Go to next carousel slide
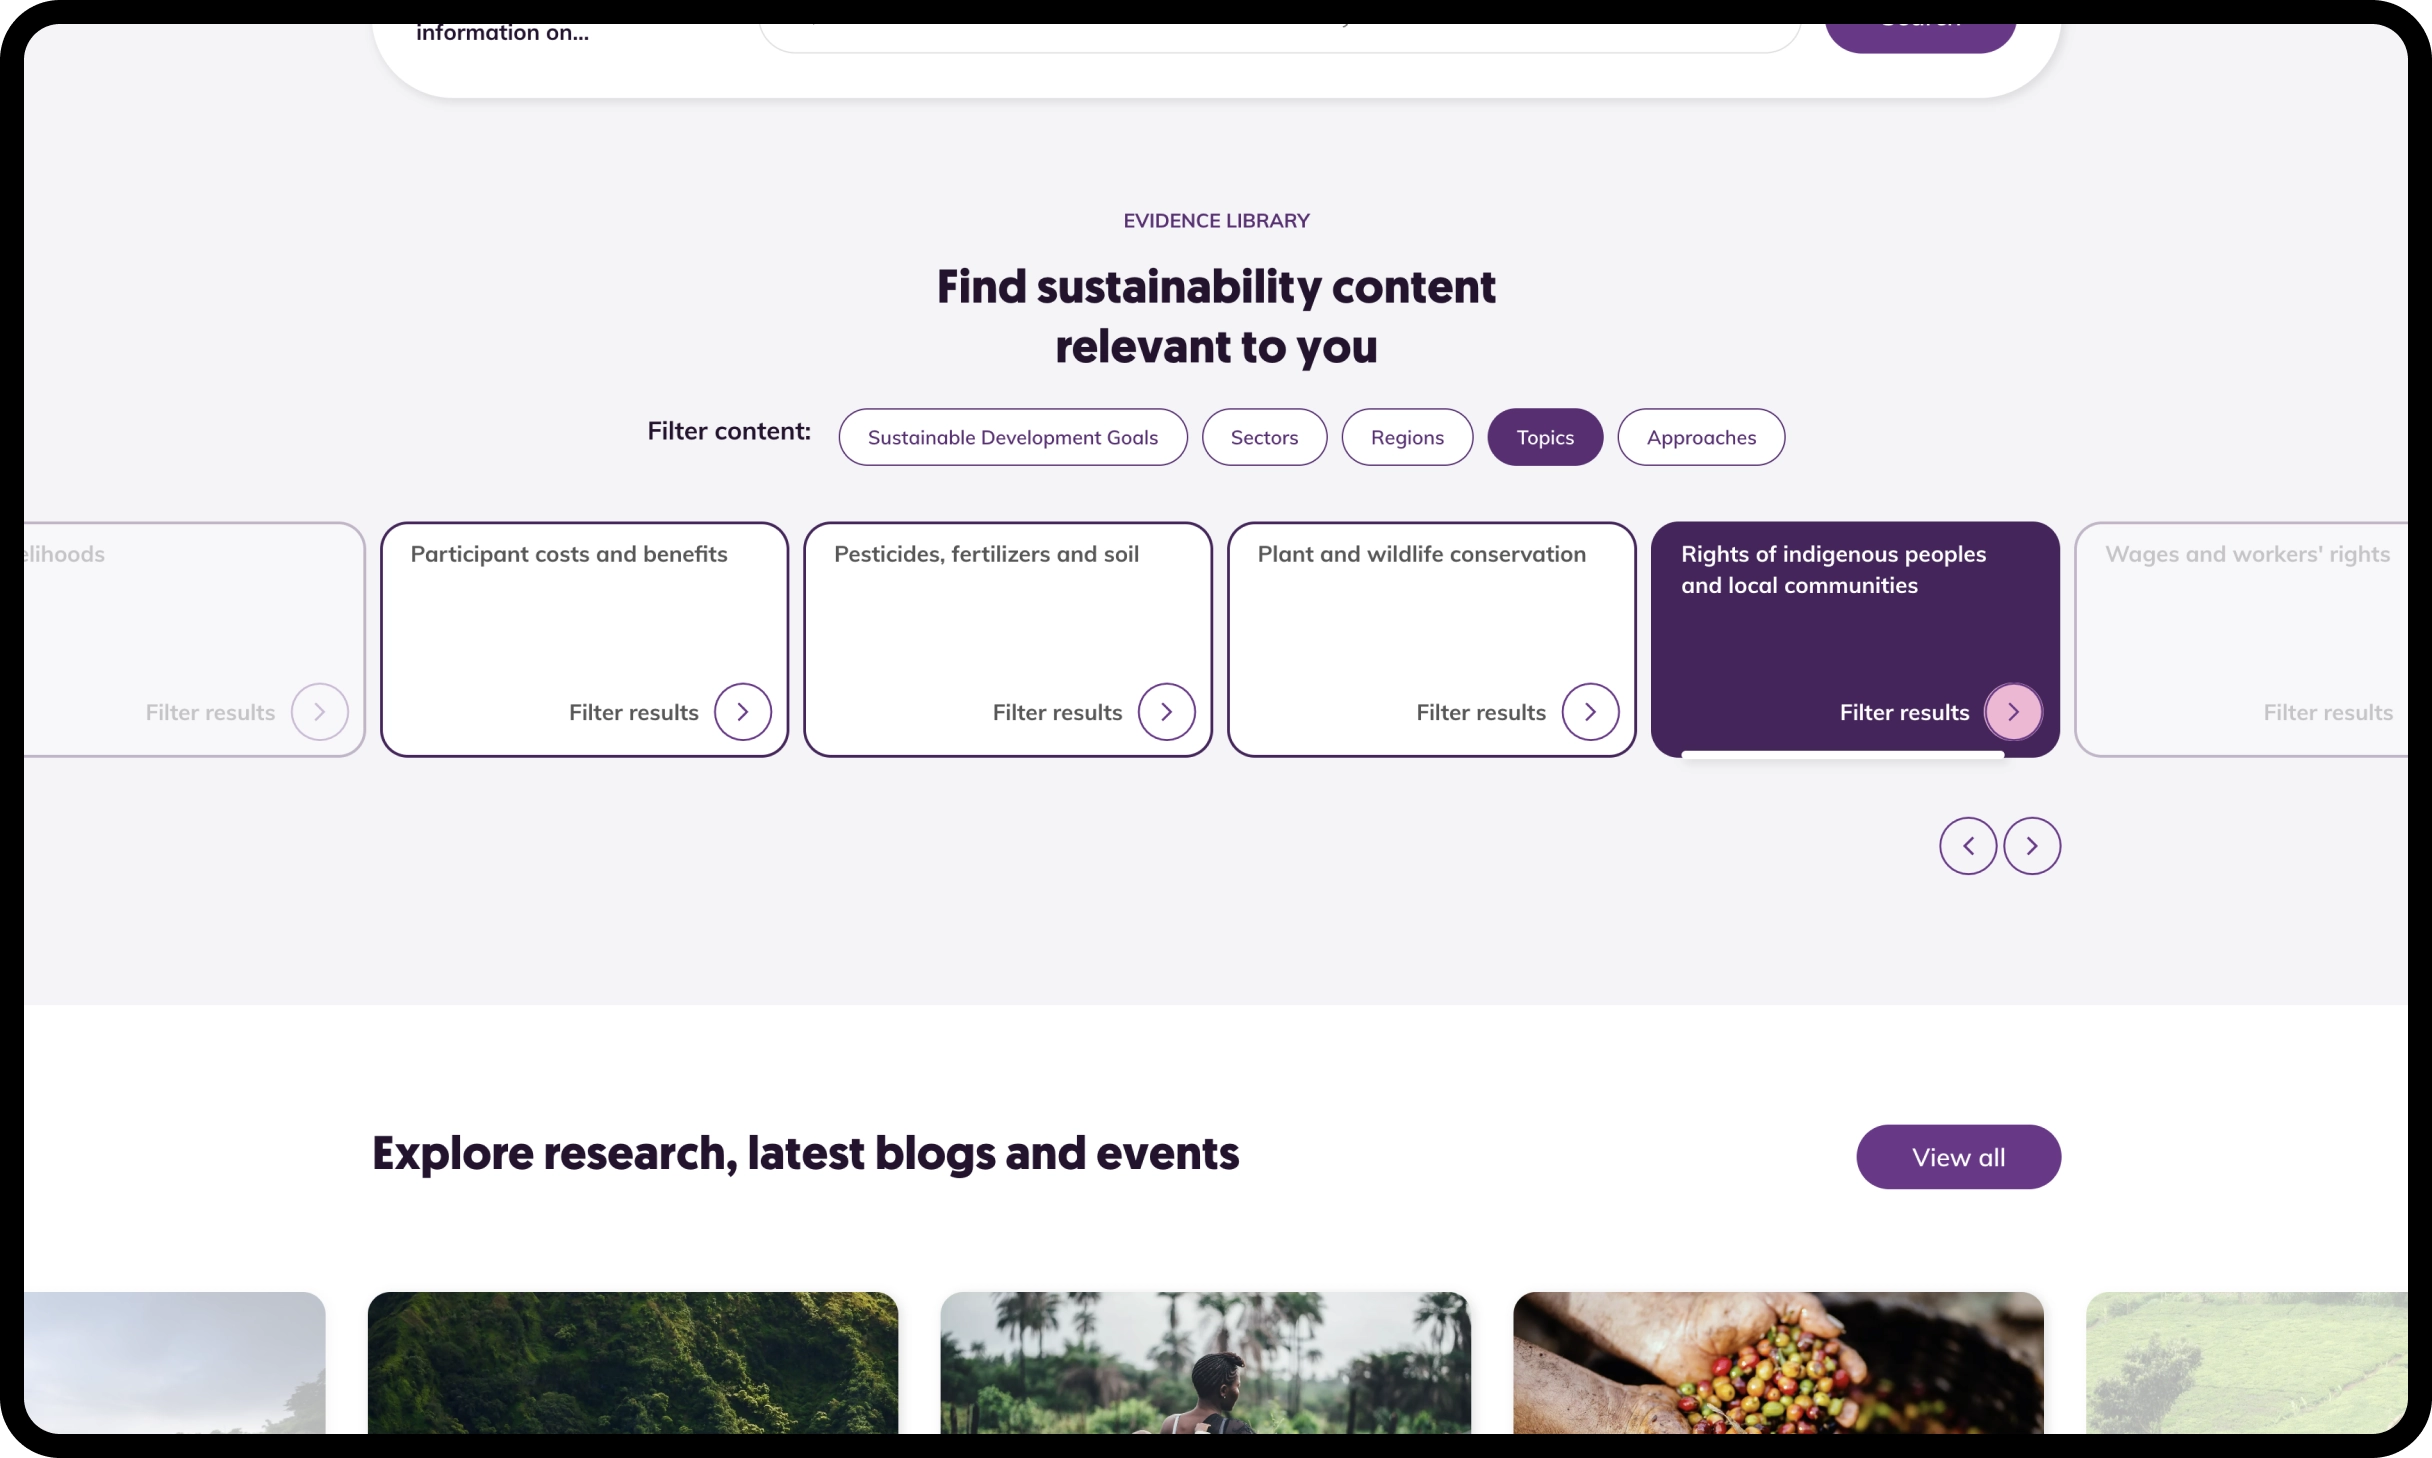2432x1458 pixels. [x=2032, y=846]
